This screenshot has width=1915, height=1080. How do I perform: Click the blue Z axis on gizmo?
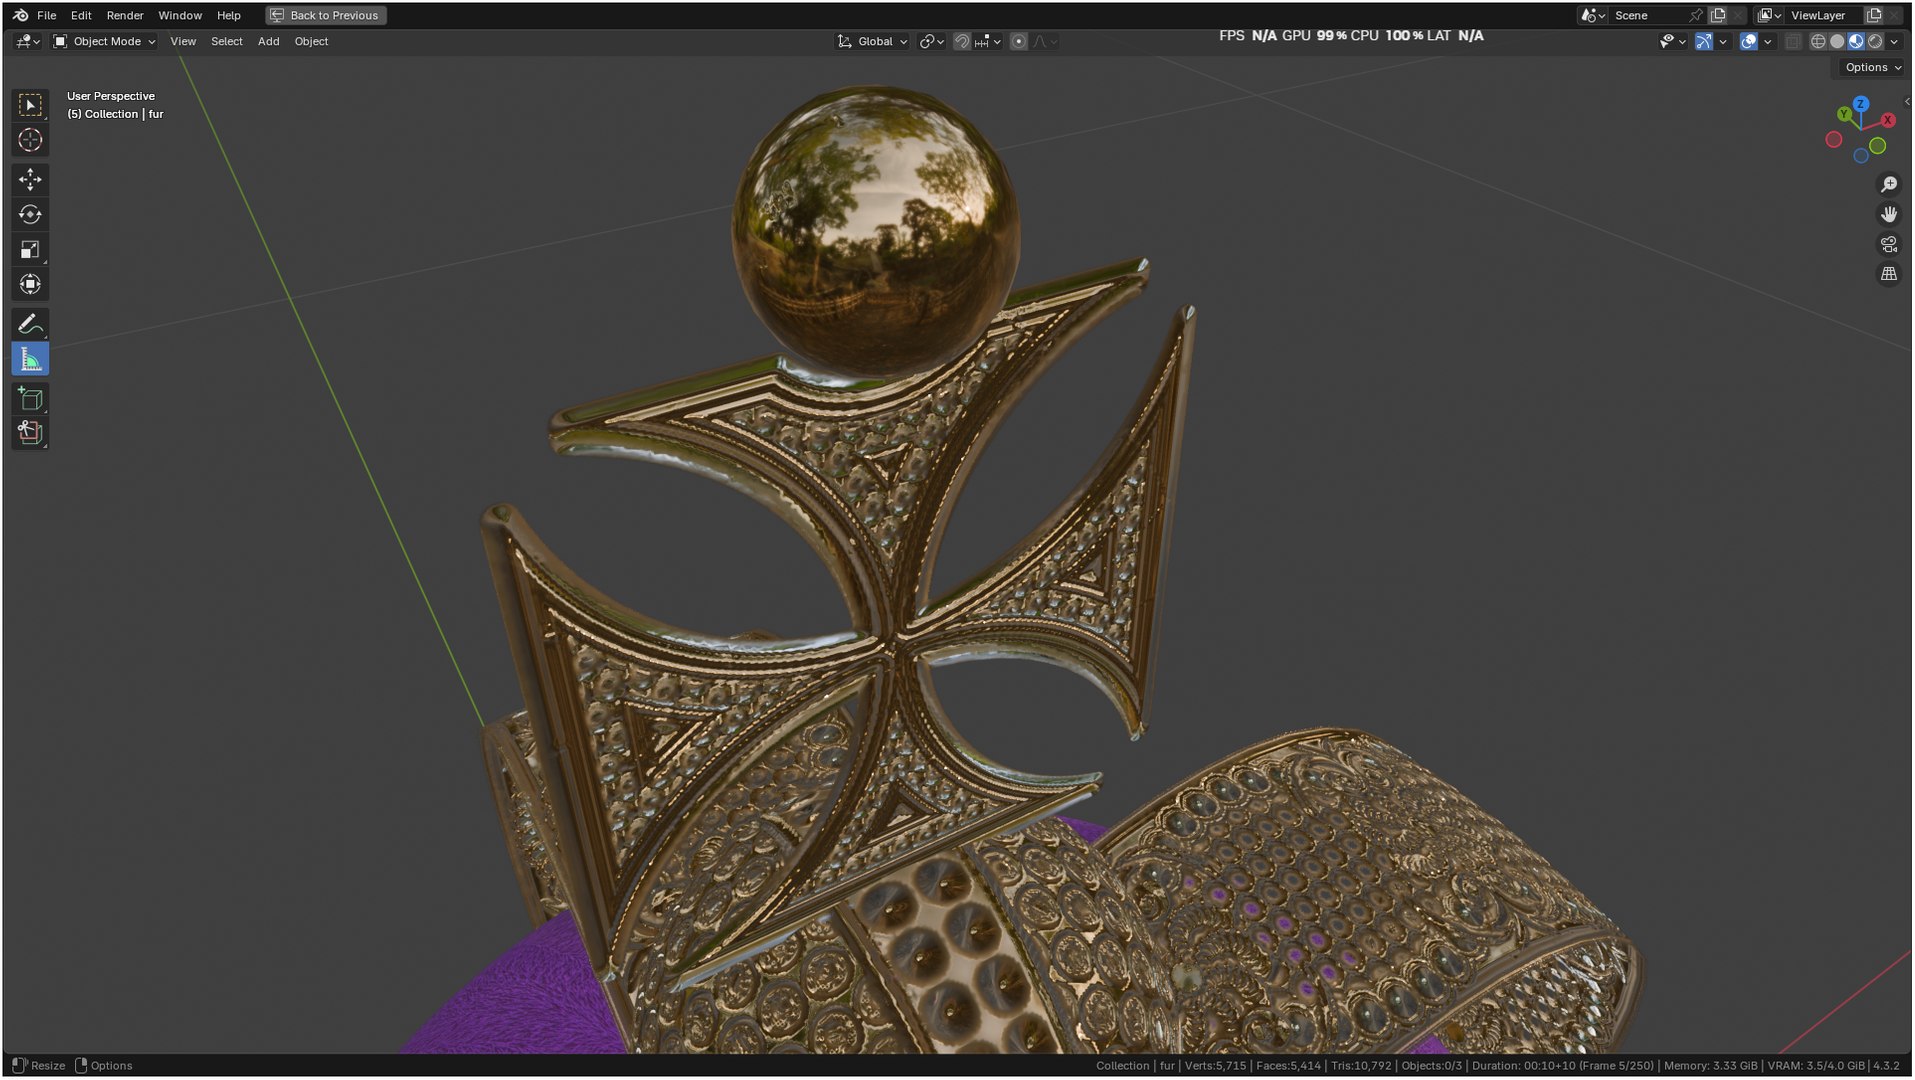[x=1860, y=104]
